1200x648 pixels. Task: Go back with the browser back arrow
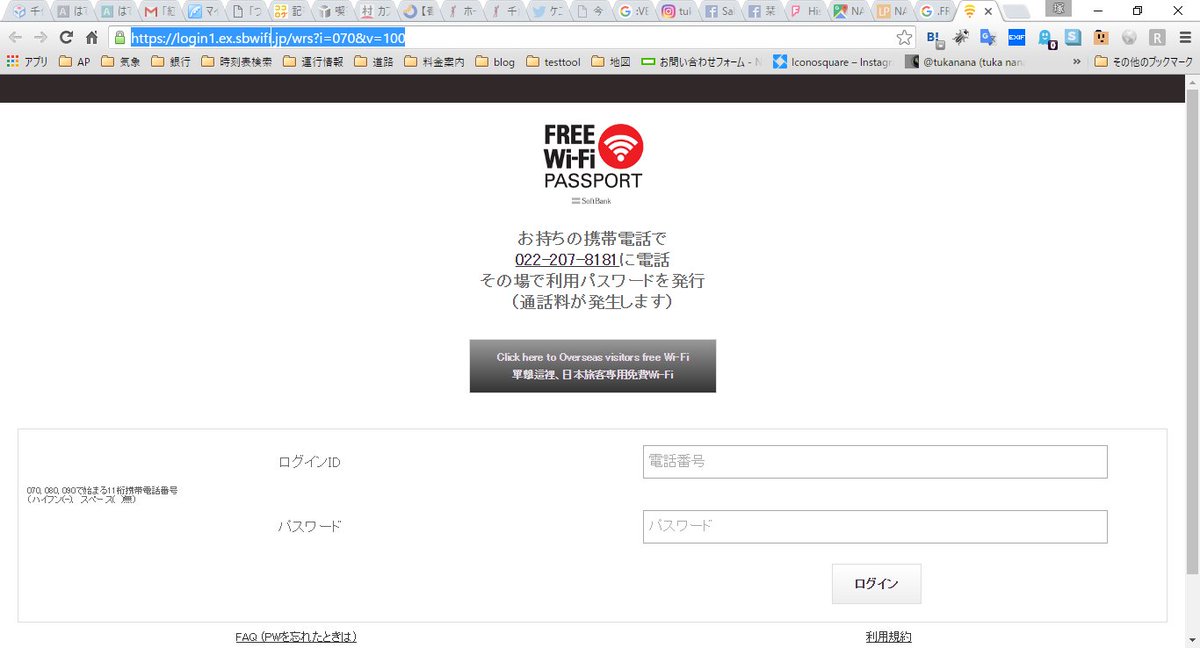pyautogui.click(x=15, y=38)
